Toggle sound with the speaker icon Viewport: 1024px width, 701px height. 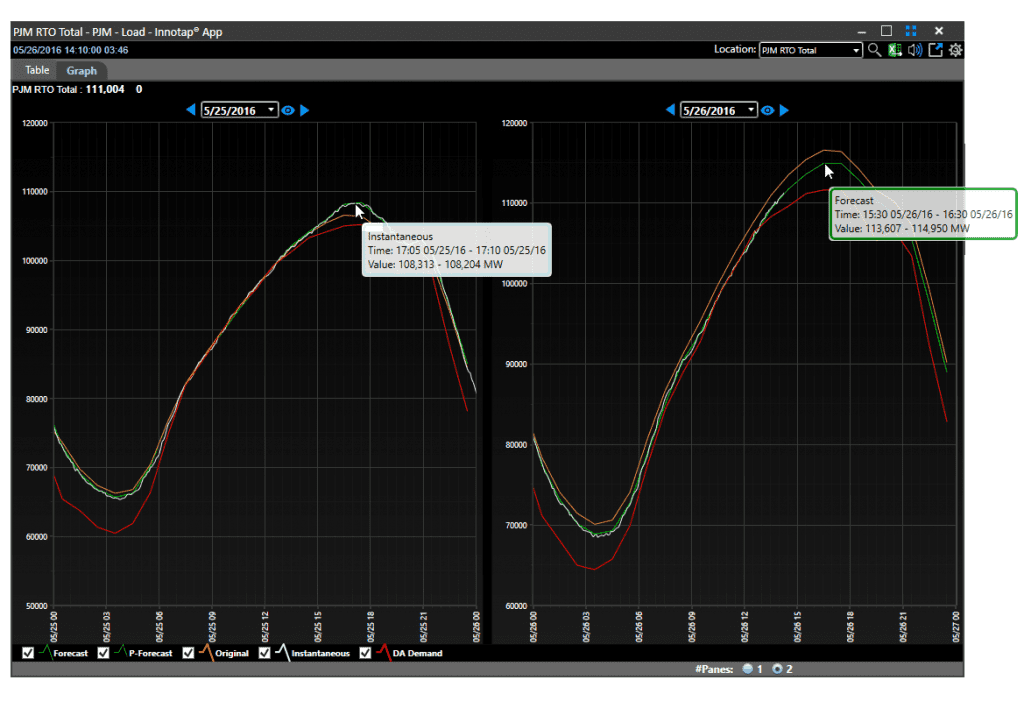pos(915,50)
